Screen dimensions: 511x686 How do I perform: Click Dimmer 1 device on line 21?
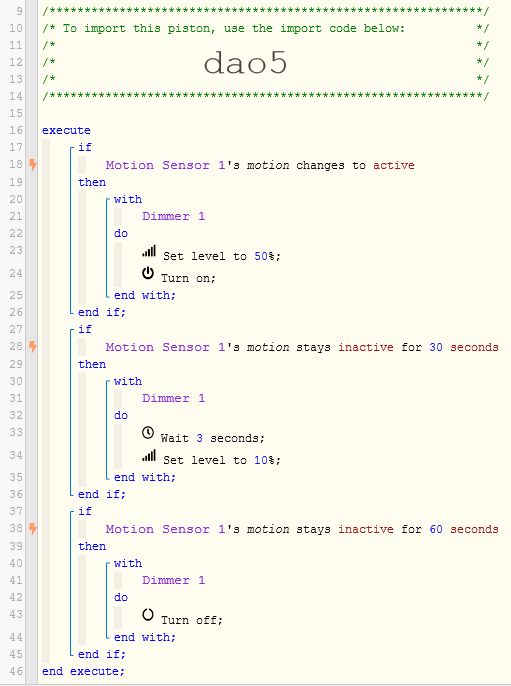click(x=174, y=216)
